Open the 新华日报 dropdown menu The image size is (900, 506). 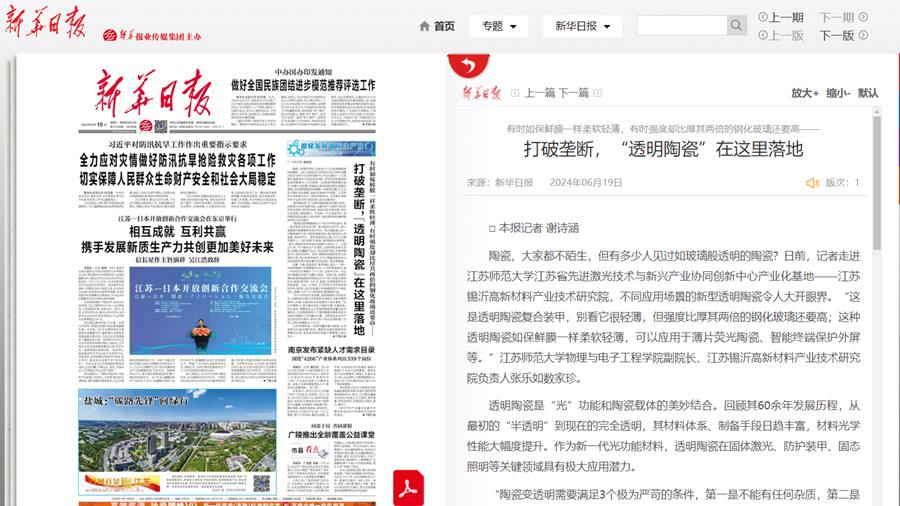pyautogui.click(x=582, y=26)
